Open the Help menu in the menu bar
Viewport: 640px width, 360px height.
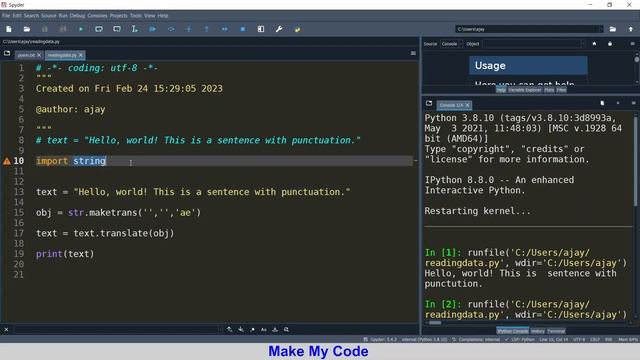point(163,16)
